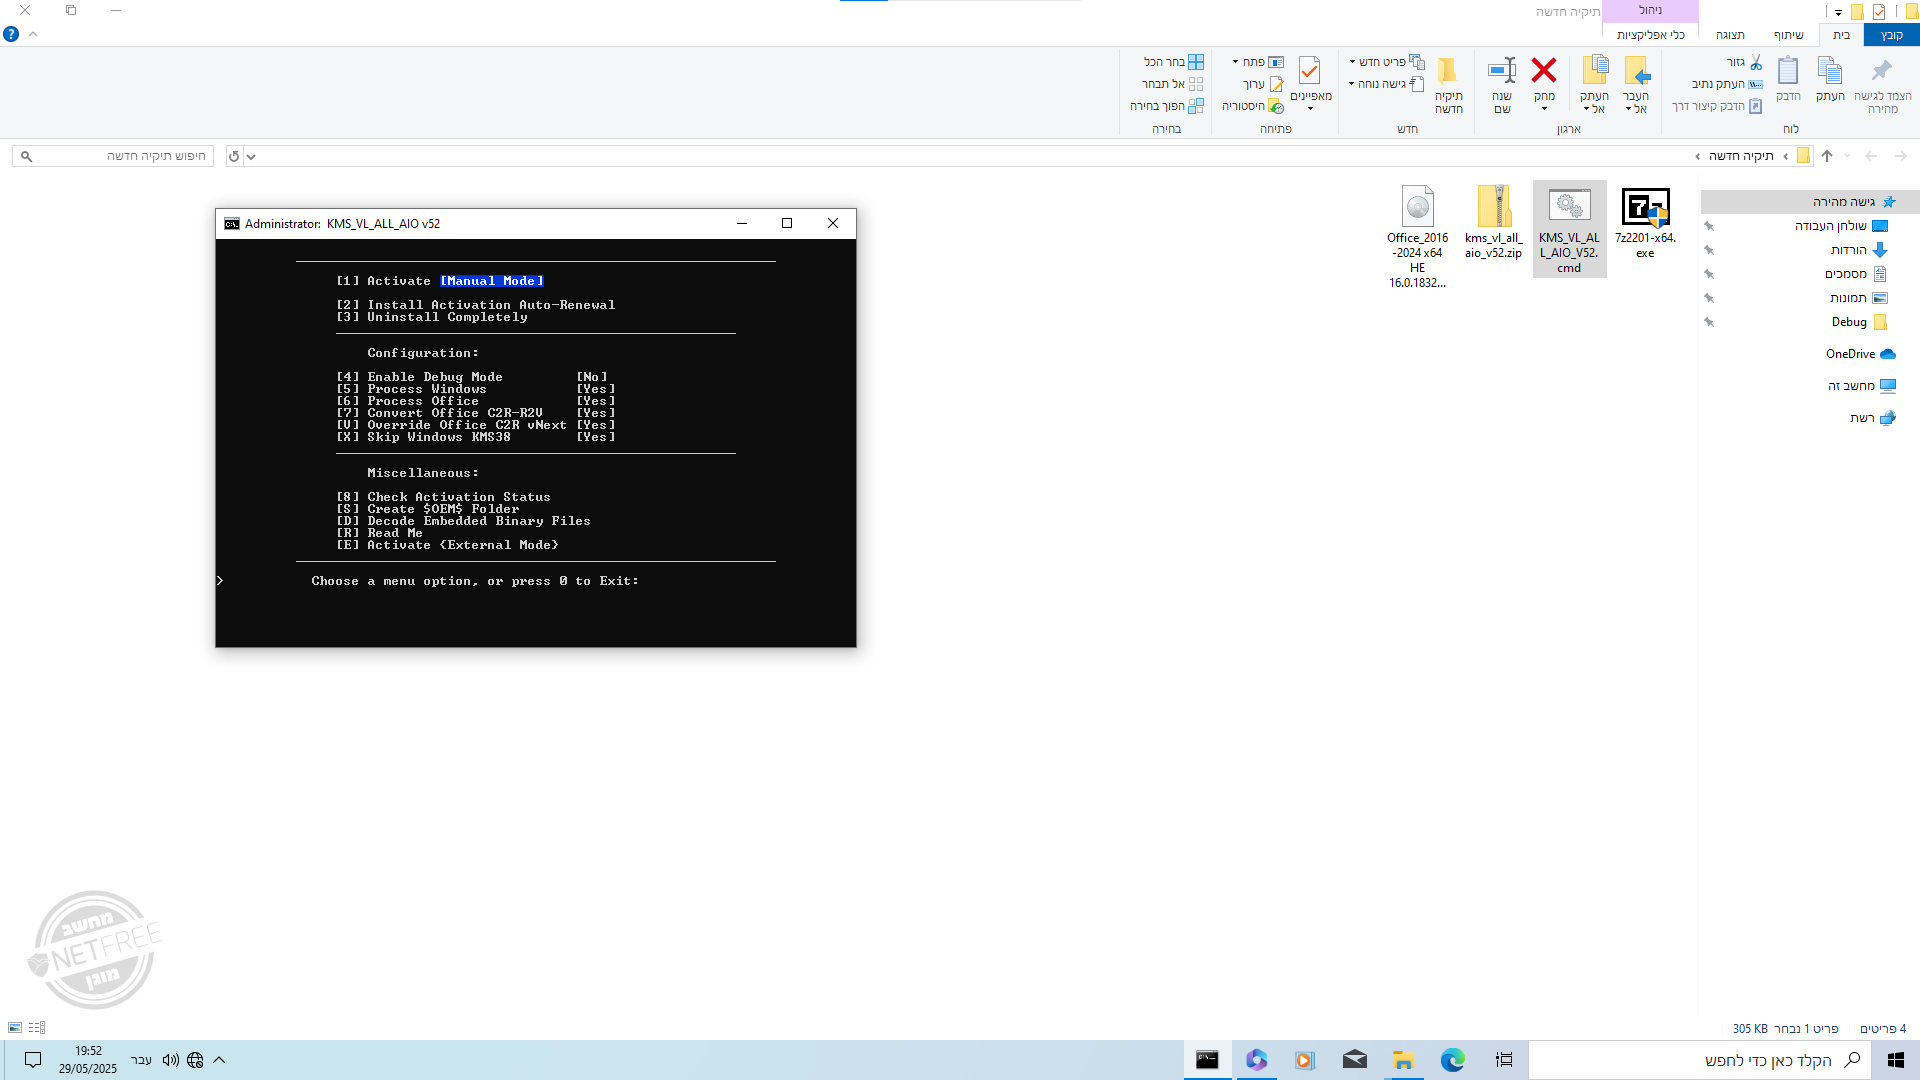Click the Manage (ניהול) contextual tab
The height and width of the screenshot is (1080, 1920).
(x=1650, y=10)
